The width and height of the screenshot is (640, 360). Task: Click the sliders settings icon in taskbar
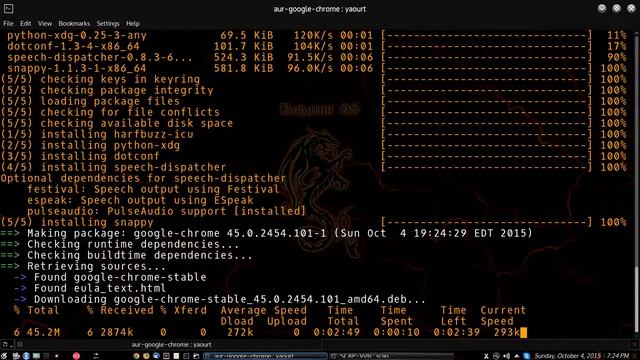point(96,356)
